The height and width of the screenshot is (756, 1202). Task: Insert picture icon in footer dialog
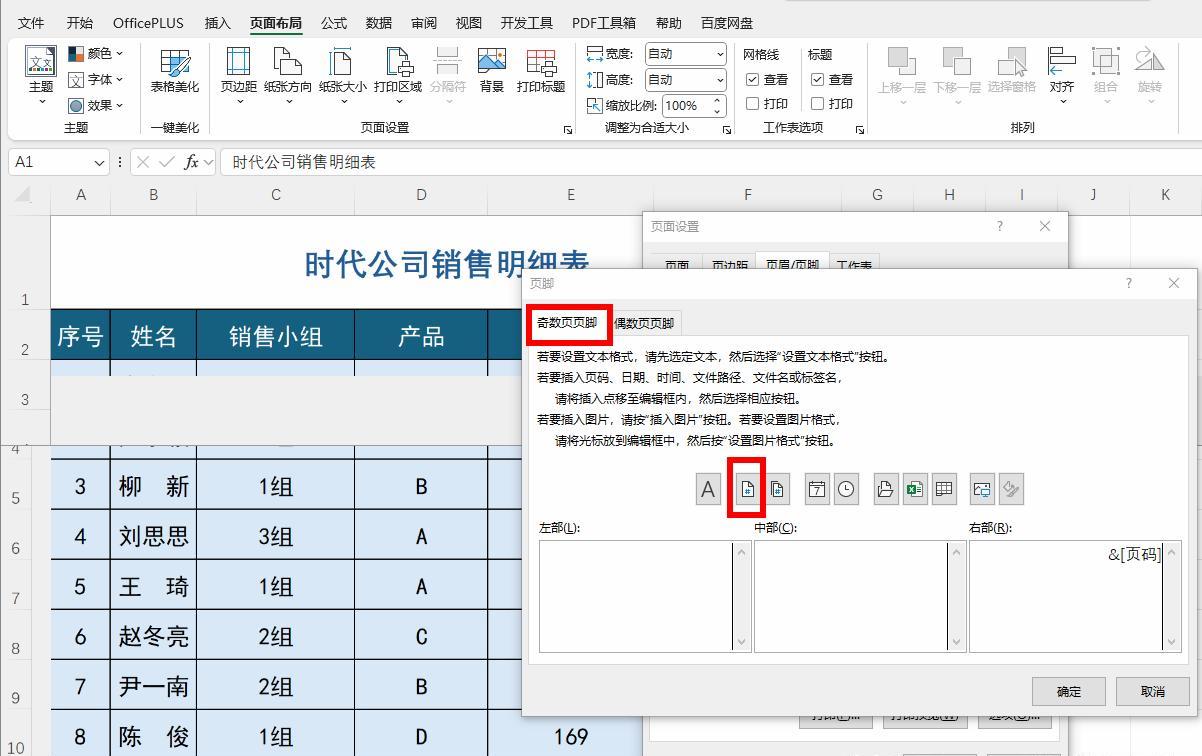pos(982,489)
